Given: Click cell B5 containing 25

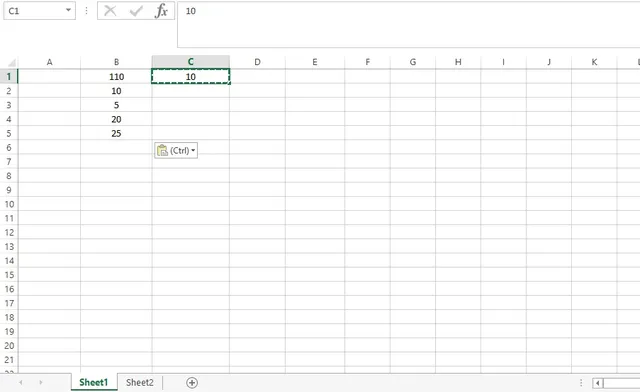Looking at the screenshot, I should coord(116,133).
